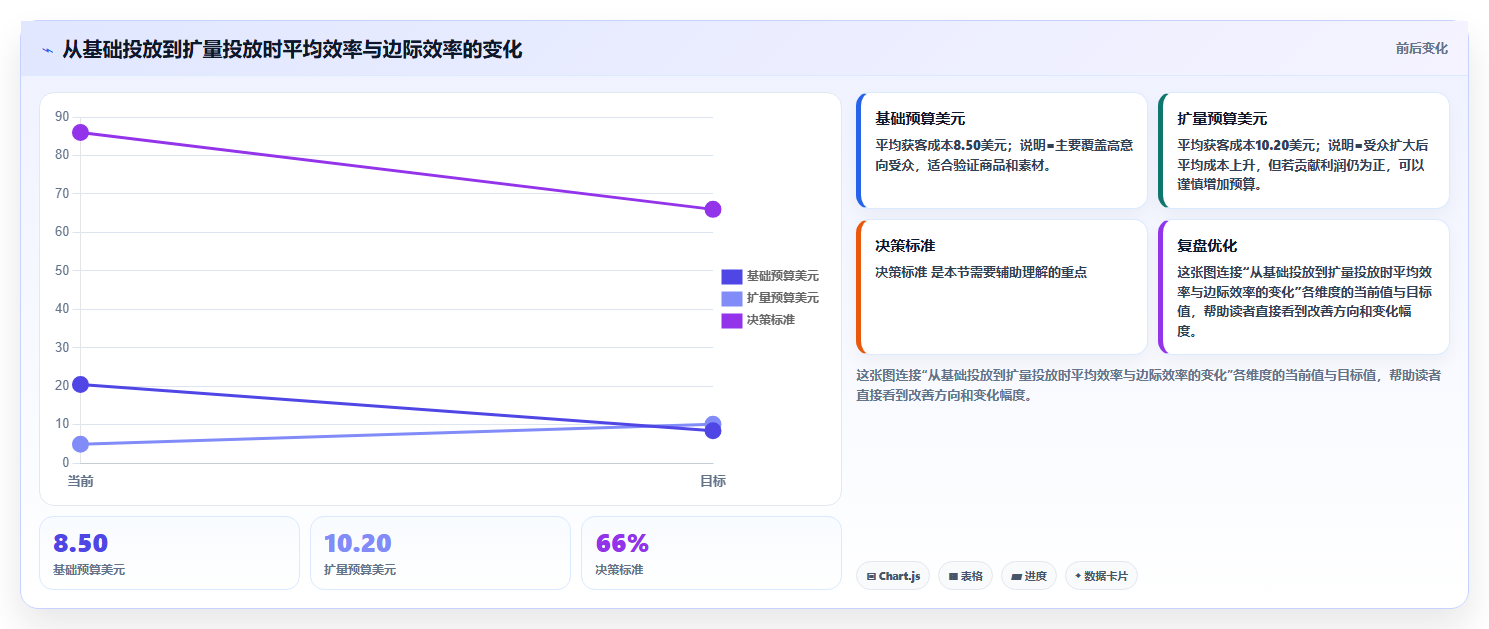This screenshot has width=1489, height=629.
Task: Click the light blue data point at 目标
Action: (x=713, y=424)
